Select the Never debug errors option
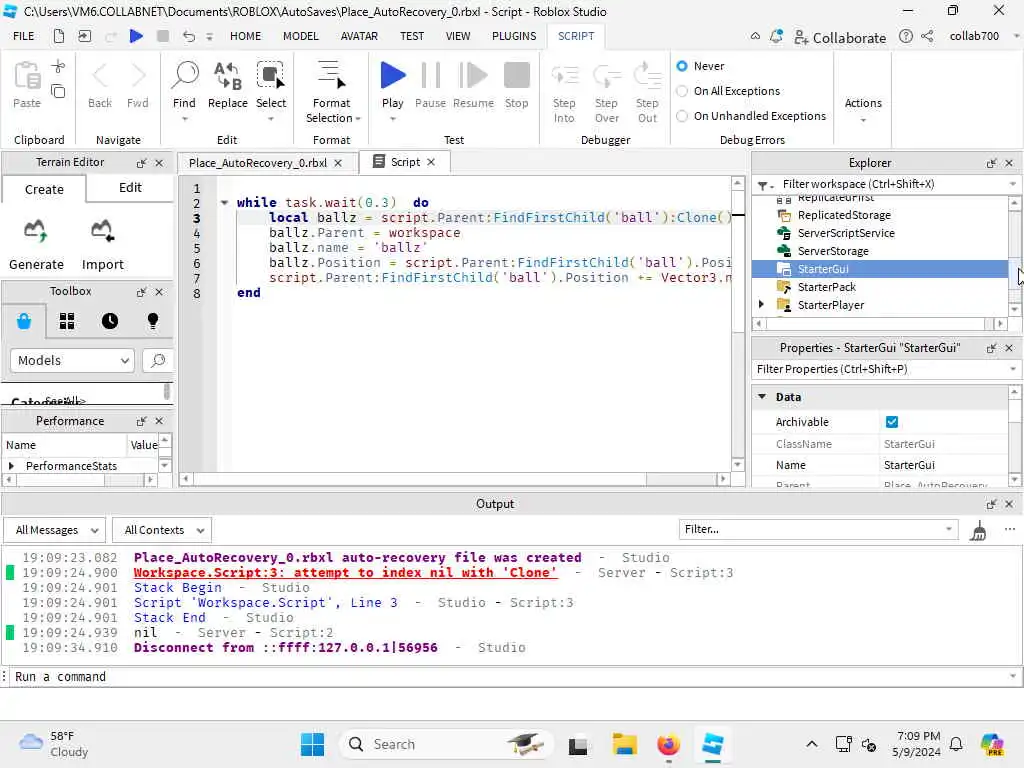 (x=682, y=66)
